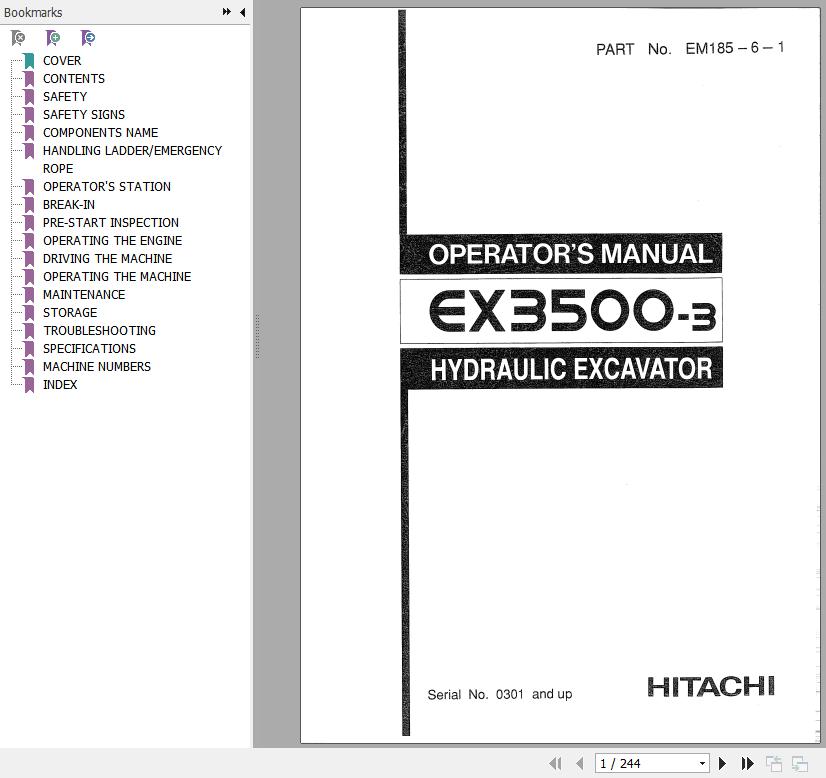
Task: Go to the next page
Action: [x=723, y=763]
